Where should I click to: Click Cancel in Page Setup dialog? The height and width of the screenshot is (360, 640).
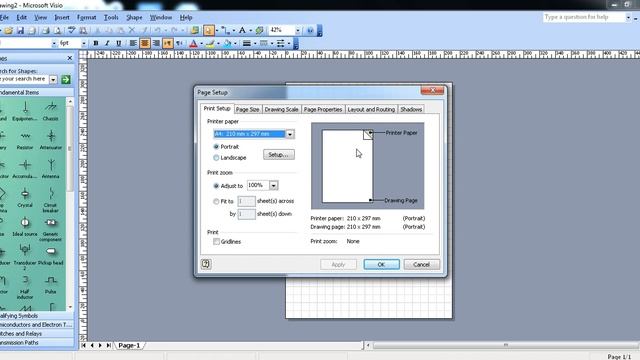(422, 264)
